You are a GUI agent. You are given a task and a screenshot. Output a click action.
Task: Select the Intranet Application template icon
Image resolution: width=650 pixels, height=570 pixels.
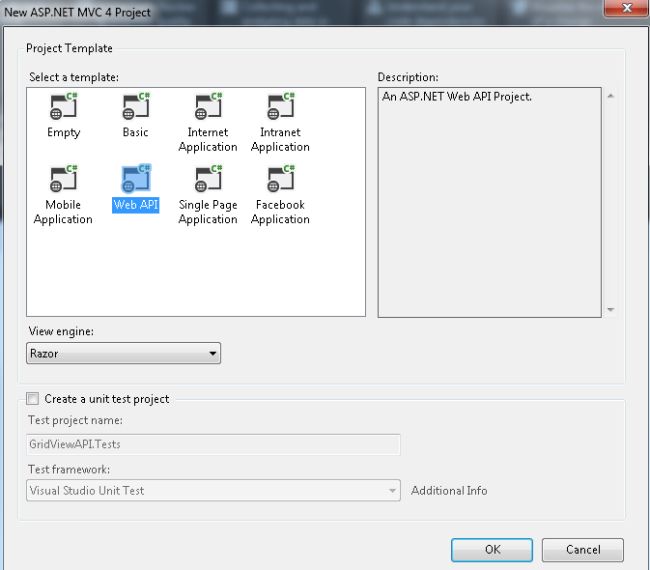pos(281,107)
